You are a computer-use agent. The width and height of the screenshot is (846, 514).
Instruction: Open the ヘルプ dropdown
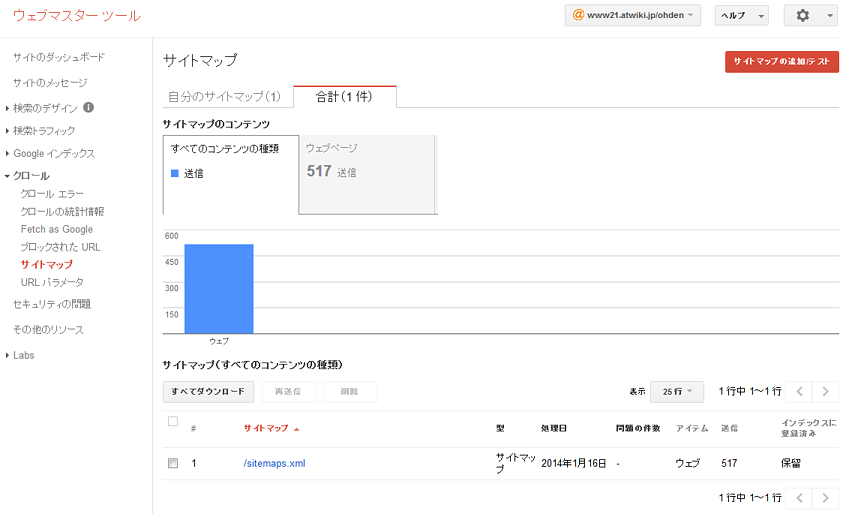[741, 16]
